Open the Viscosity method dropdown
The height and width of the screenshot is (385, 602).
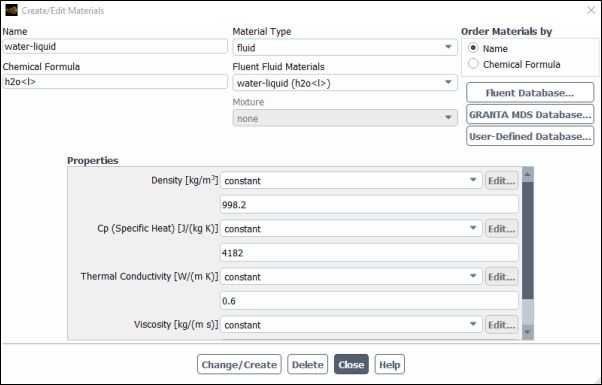351,325
